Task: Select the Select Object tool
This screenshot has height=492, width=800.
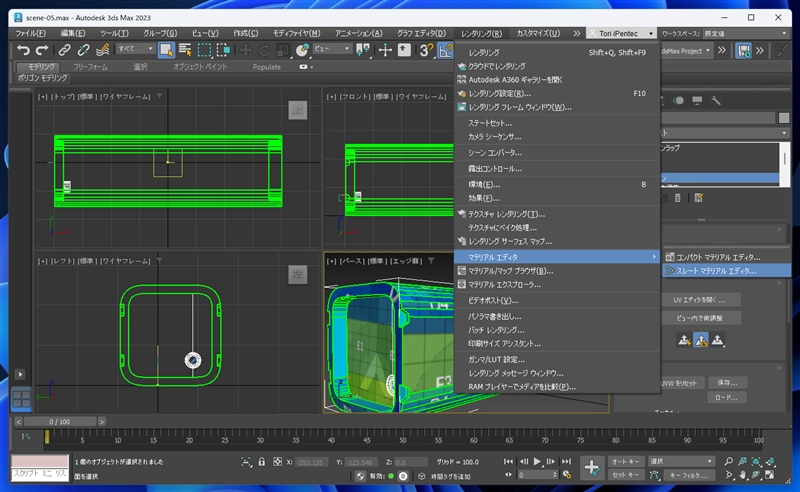Action: pos(166,49)
